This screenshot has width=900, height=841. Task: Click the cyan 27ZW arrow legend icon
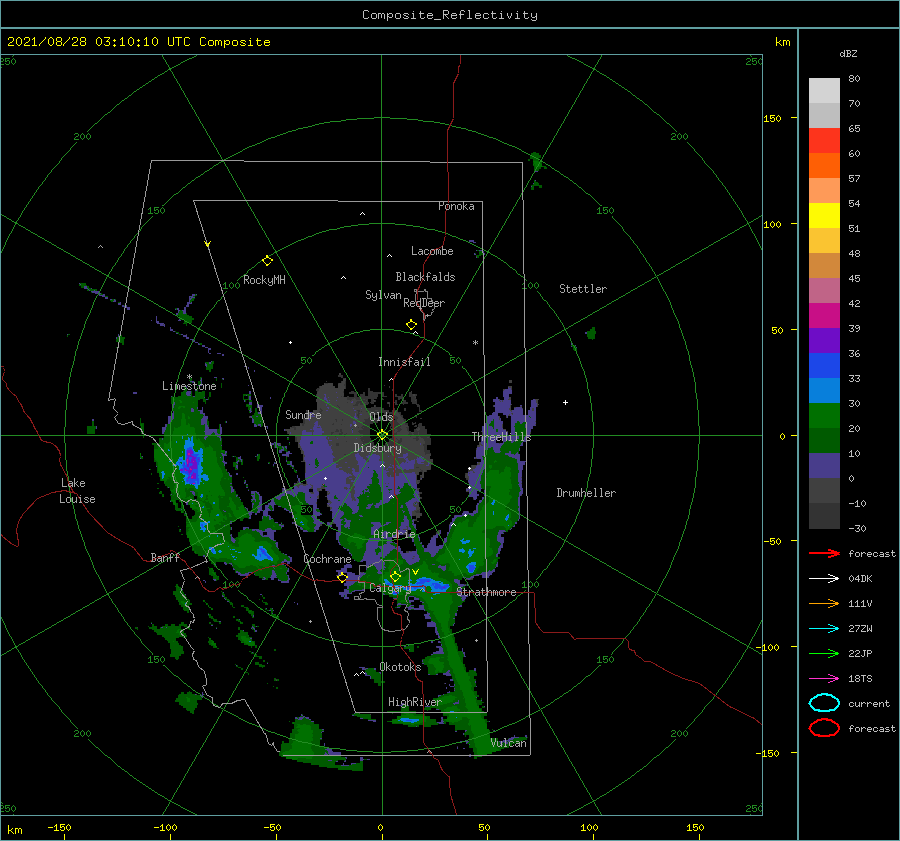click(824, 629)
